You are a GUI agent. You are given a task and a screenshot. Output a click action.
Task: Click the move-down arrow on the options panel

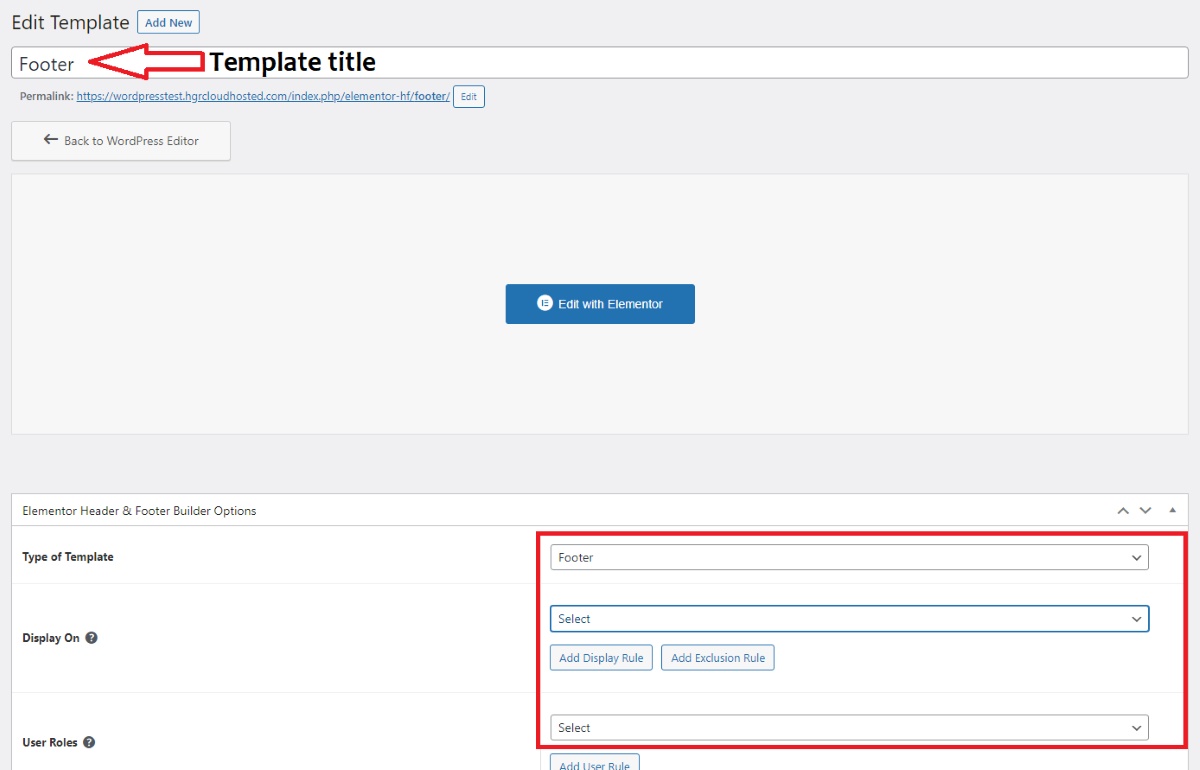click(x=1144, y=510)
